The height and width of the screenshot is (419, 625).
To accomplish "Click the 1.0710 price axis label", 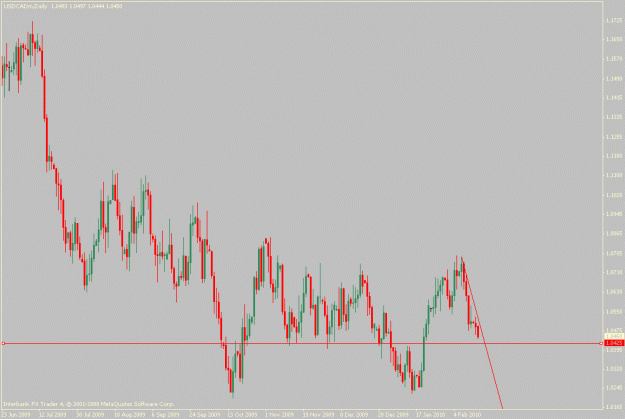I will (614, 272).
